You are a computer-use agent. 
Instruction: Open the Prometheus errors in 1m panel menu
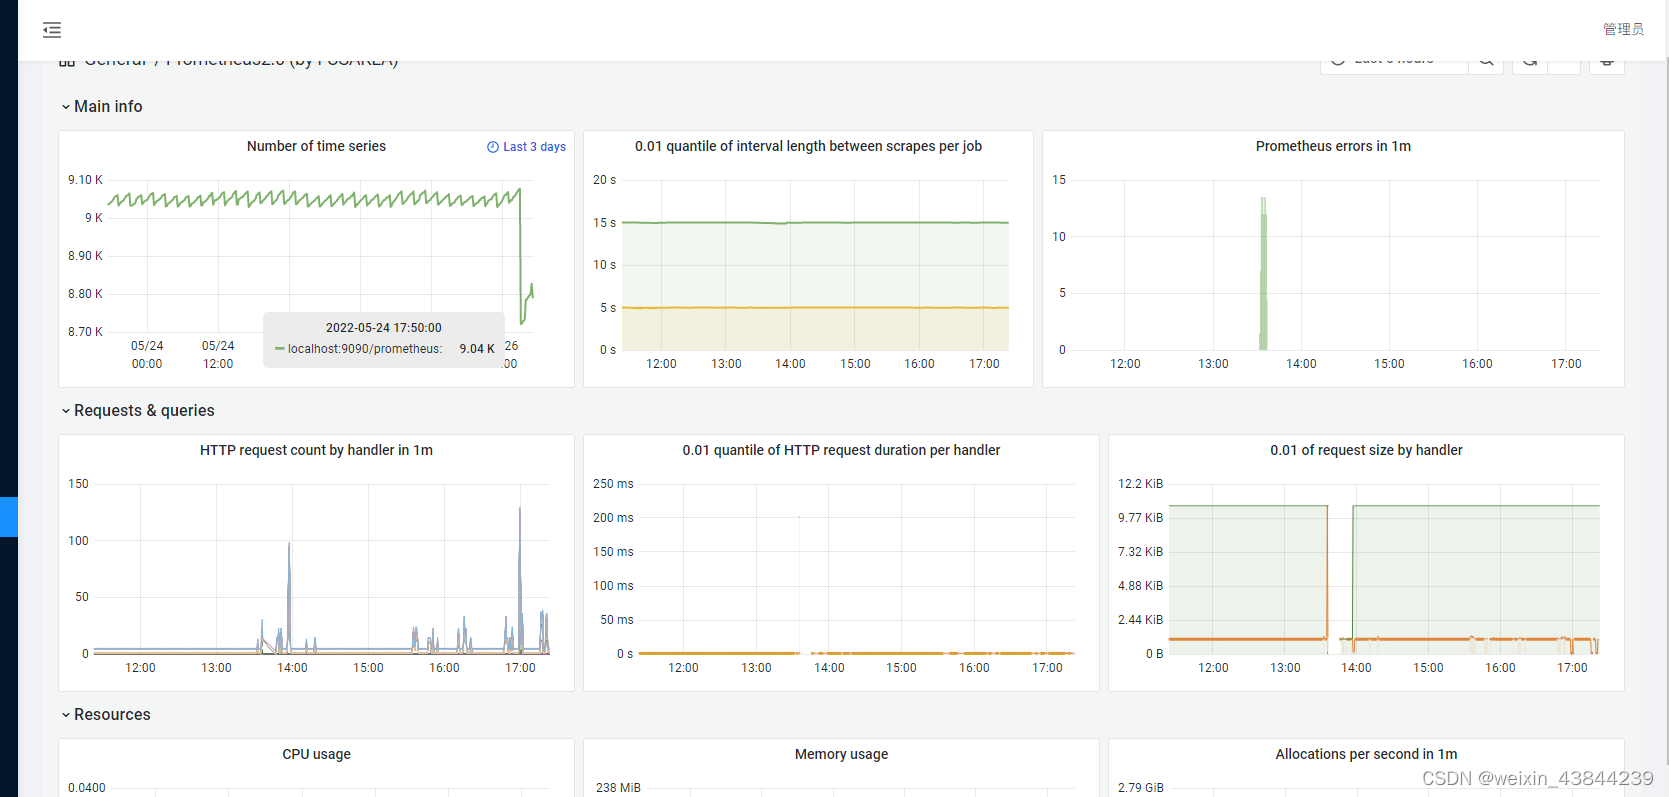tap(1333, 146)
